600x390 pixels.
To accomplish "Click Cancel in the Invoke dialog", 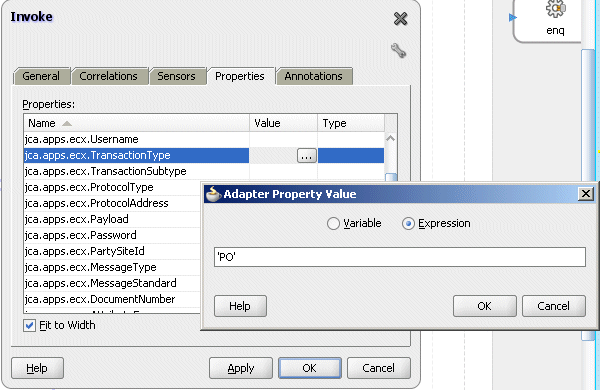I will [x=378, y=368].
